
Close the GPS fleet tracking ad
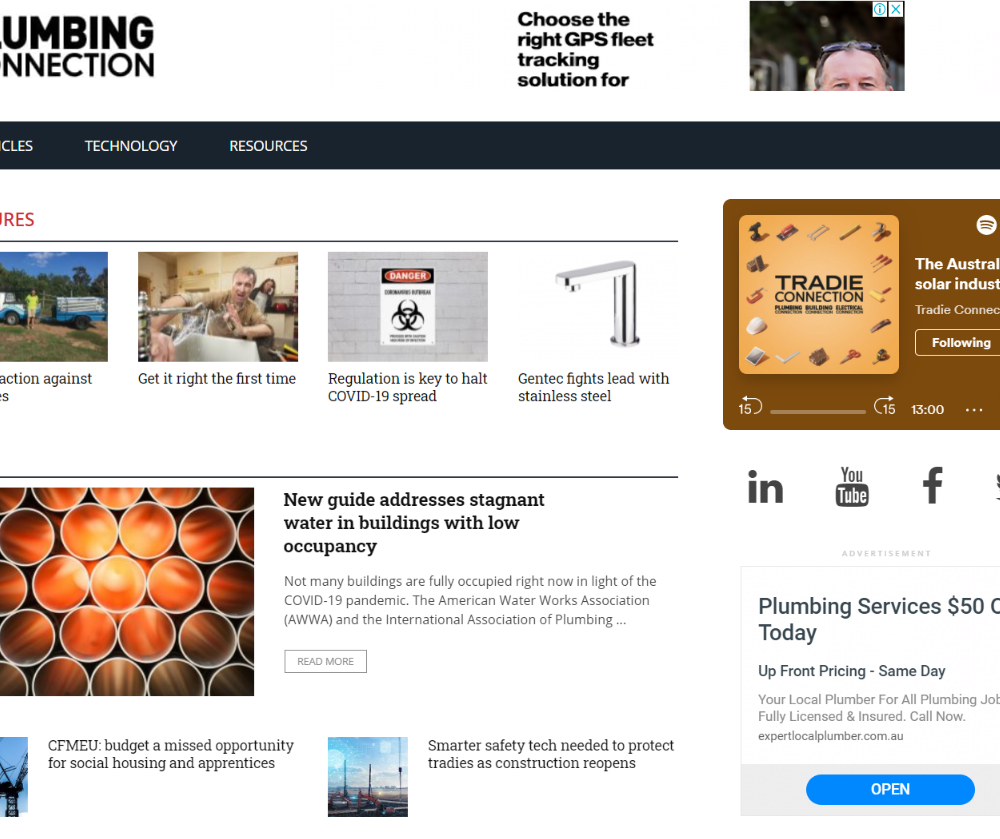[896, 9]
